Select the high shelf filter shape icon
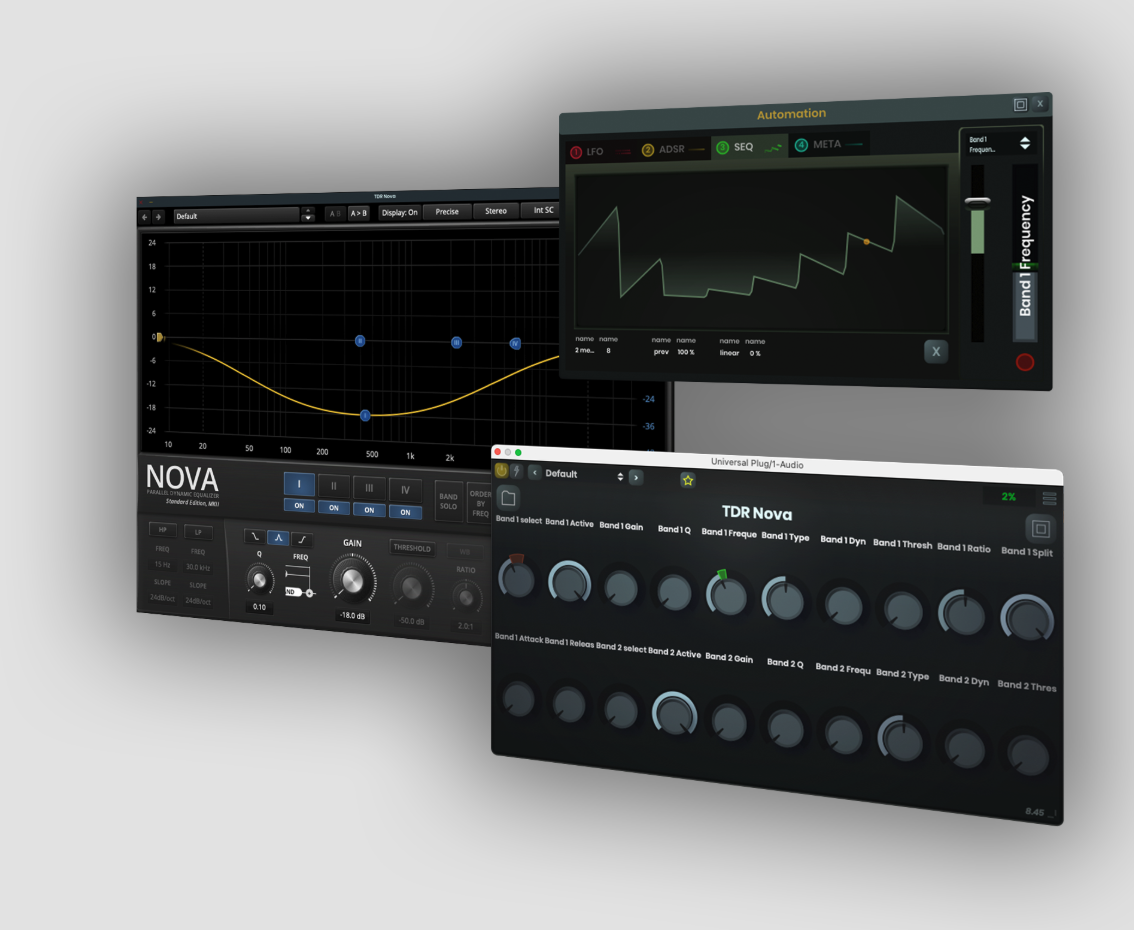1134x930 pixels. pos(302,540)
